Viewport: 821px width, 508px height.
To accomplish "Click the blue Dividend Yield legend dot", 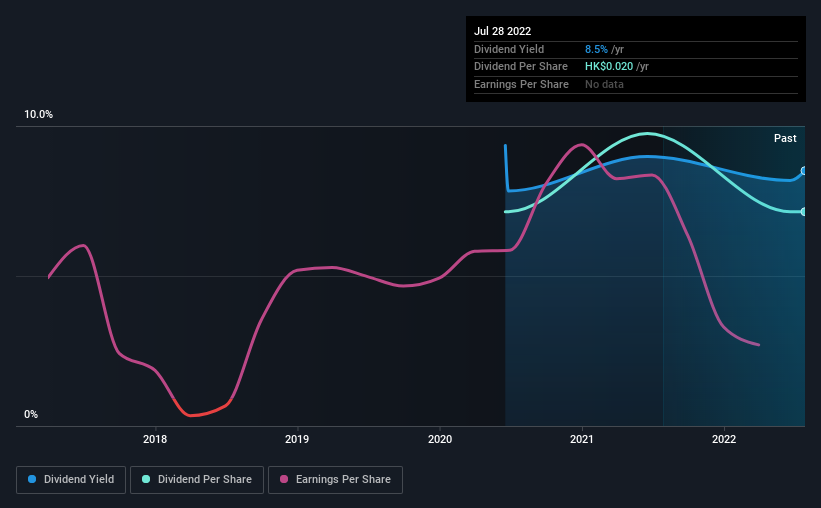I will 32,479.
